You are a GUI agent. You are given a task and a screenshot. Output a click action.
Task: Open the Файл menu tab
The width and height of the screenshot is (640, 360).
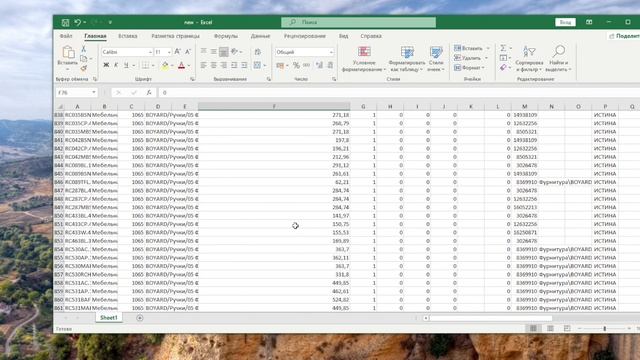click(x=66, y=36)
